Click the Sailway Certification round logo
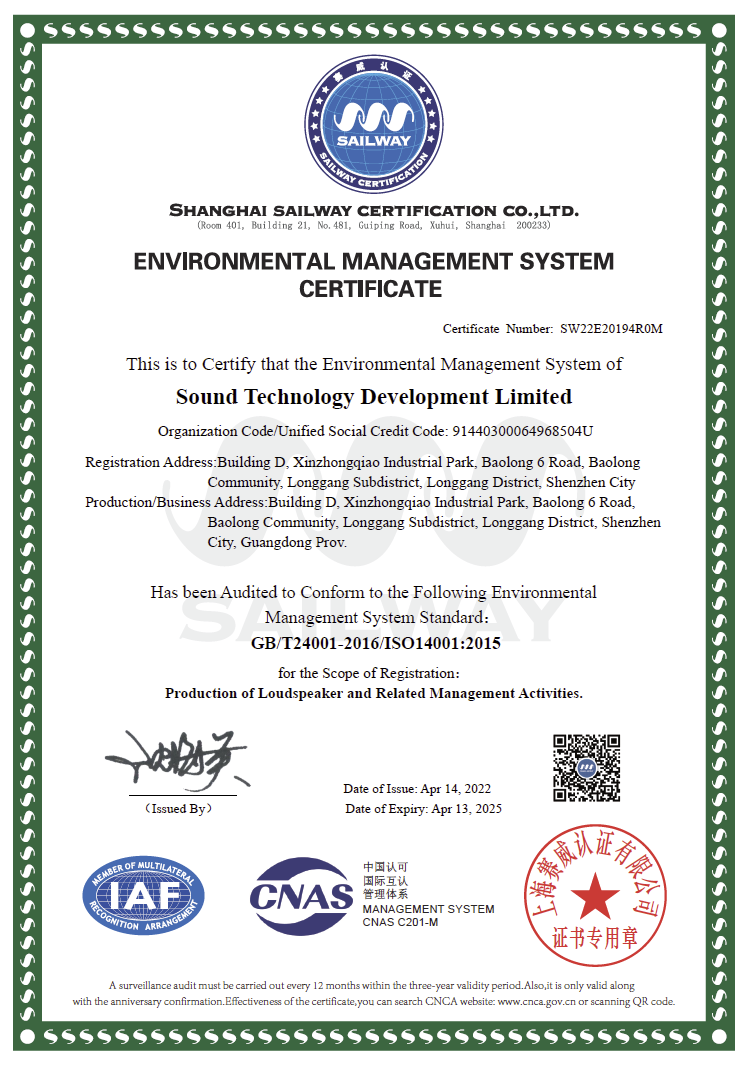Screen dimensions: 750x1066 [x=373, y=126]
